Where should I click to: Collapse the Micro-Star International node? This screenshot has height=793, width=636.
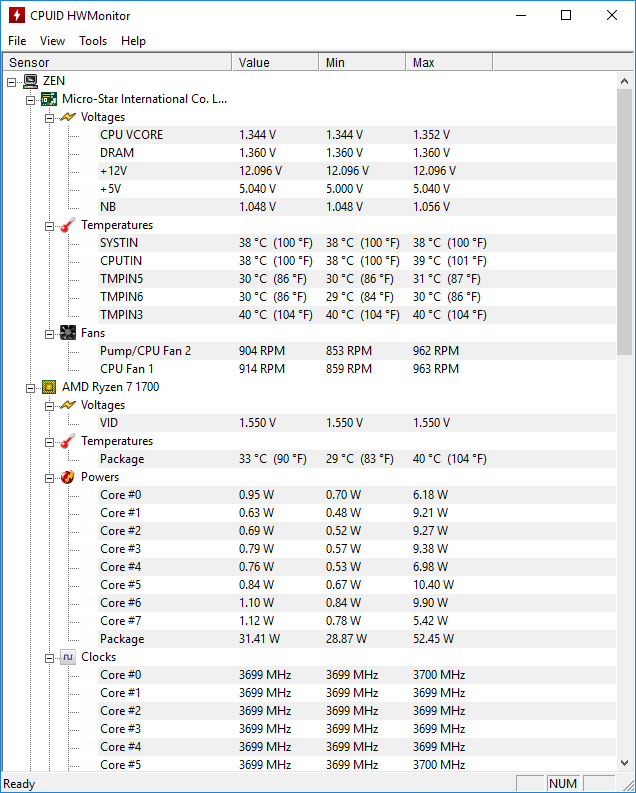[30, 100]
